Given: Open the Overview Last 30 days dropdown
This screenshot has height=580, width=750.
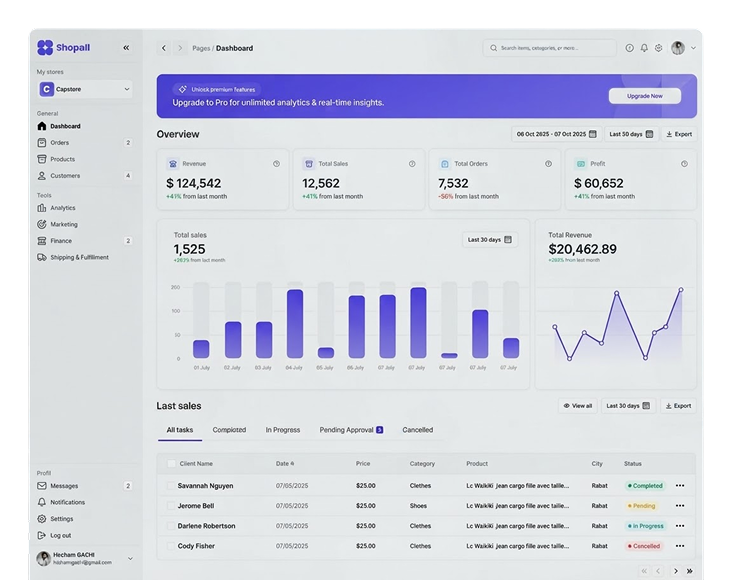Looking at the screenshot, I should tap(631, 134).
